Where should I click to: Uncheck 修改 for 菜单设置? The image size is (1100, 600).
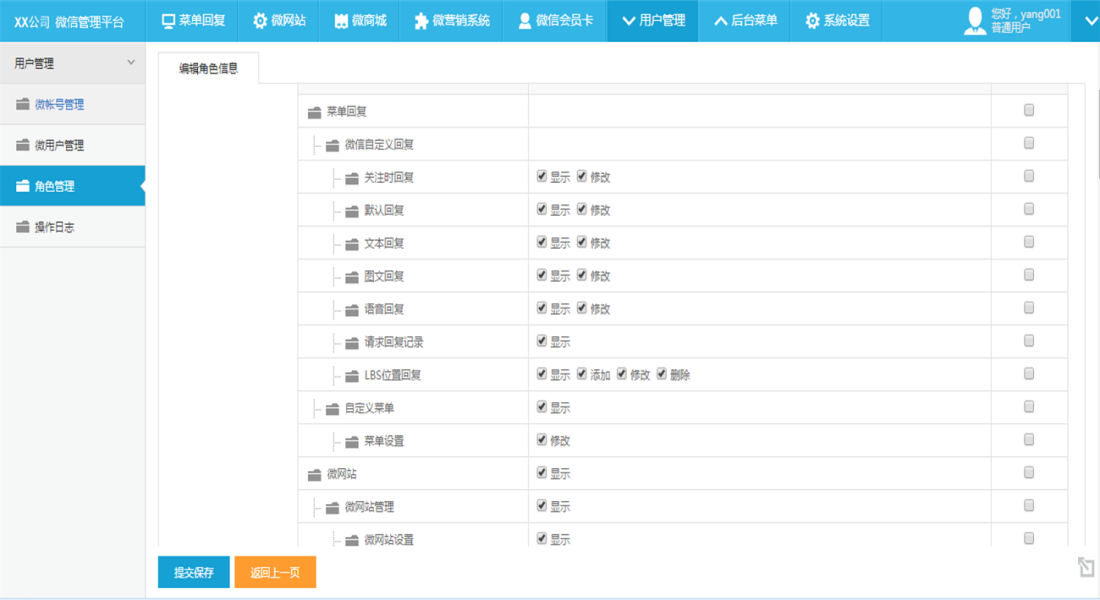pyautogui.click(x=542, y=440)
